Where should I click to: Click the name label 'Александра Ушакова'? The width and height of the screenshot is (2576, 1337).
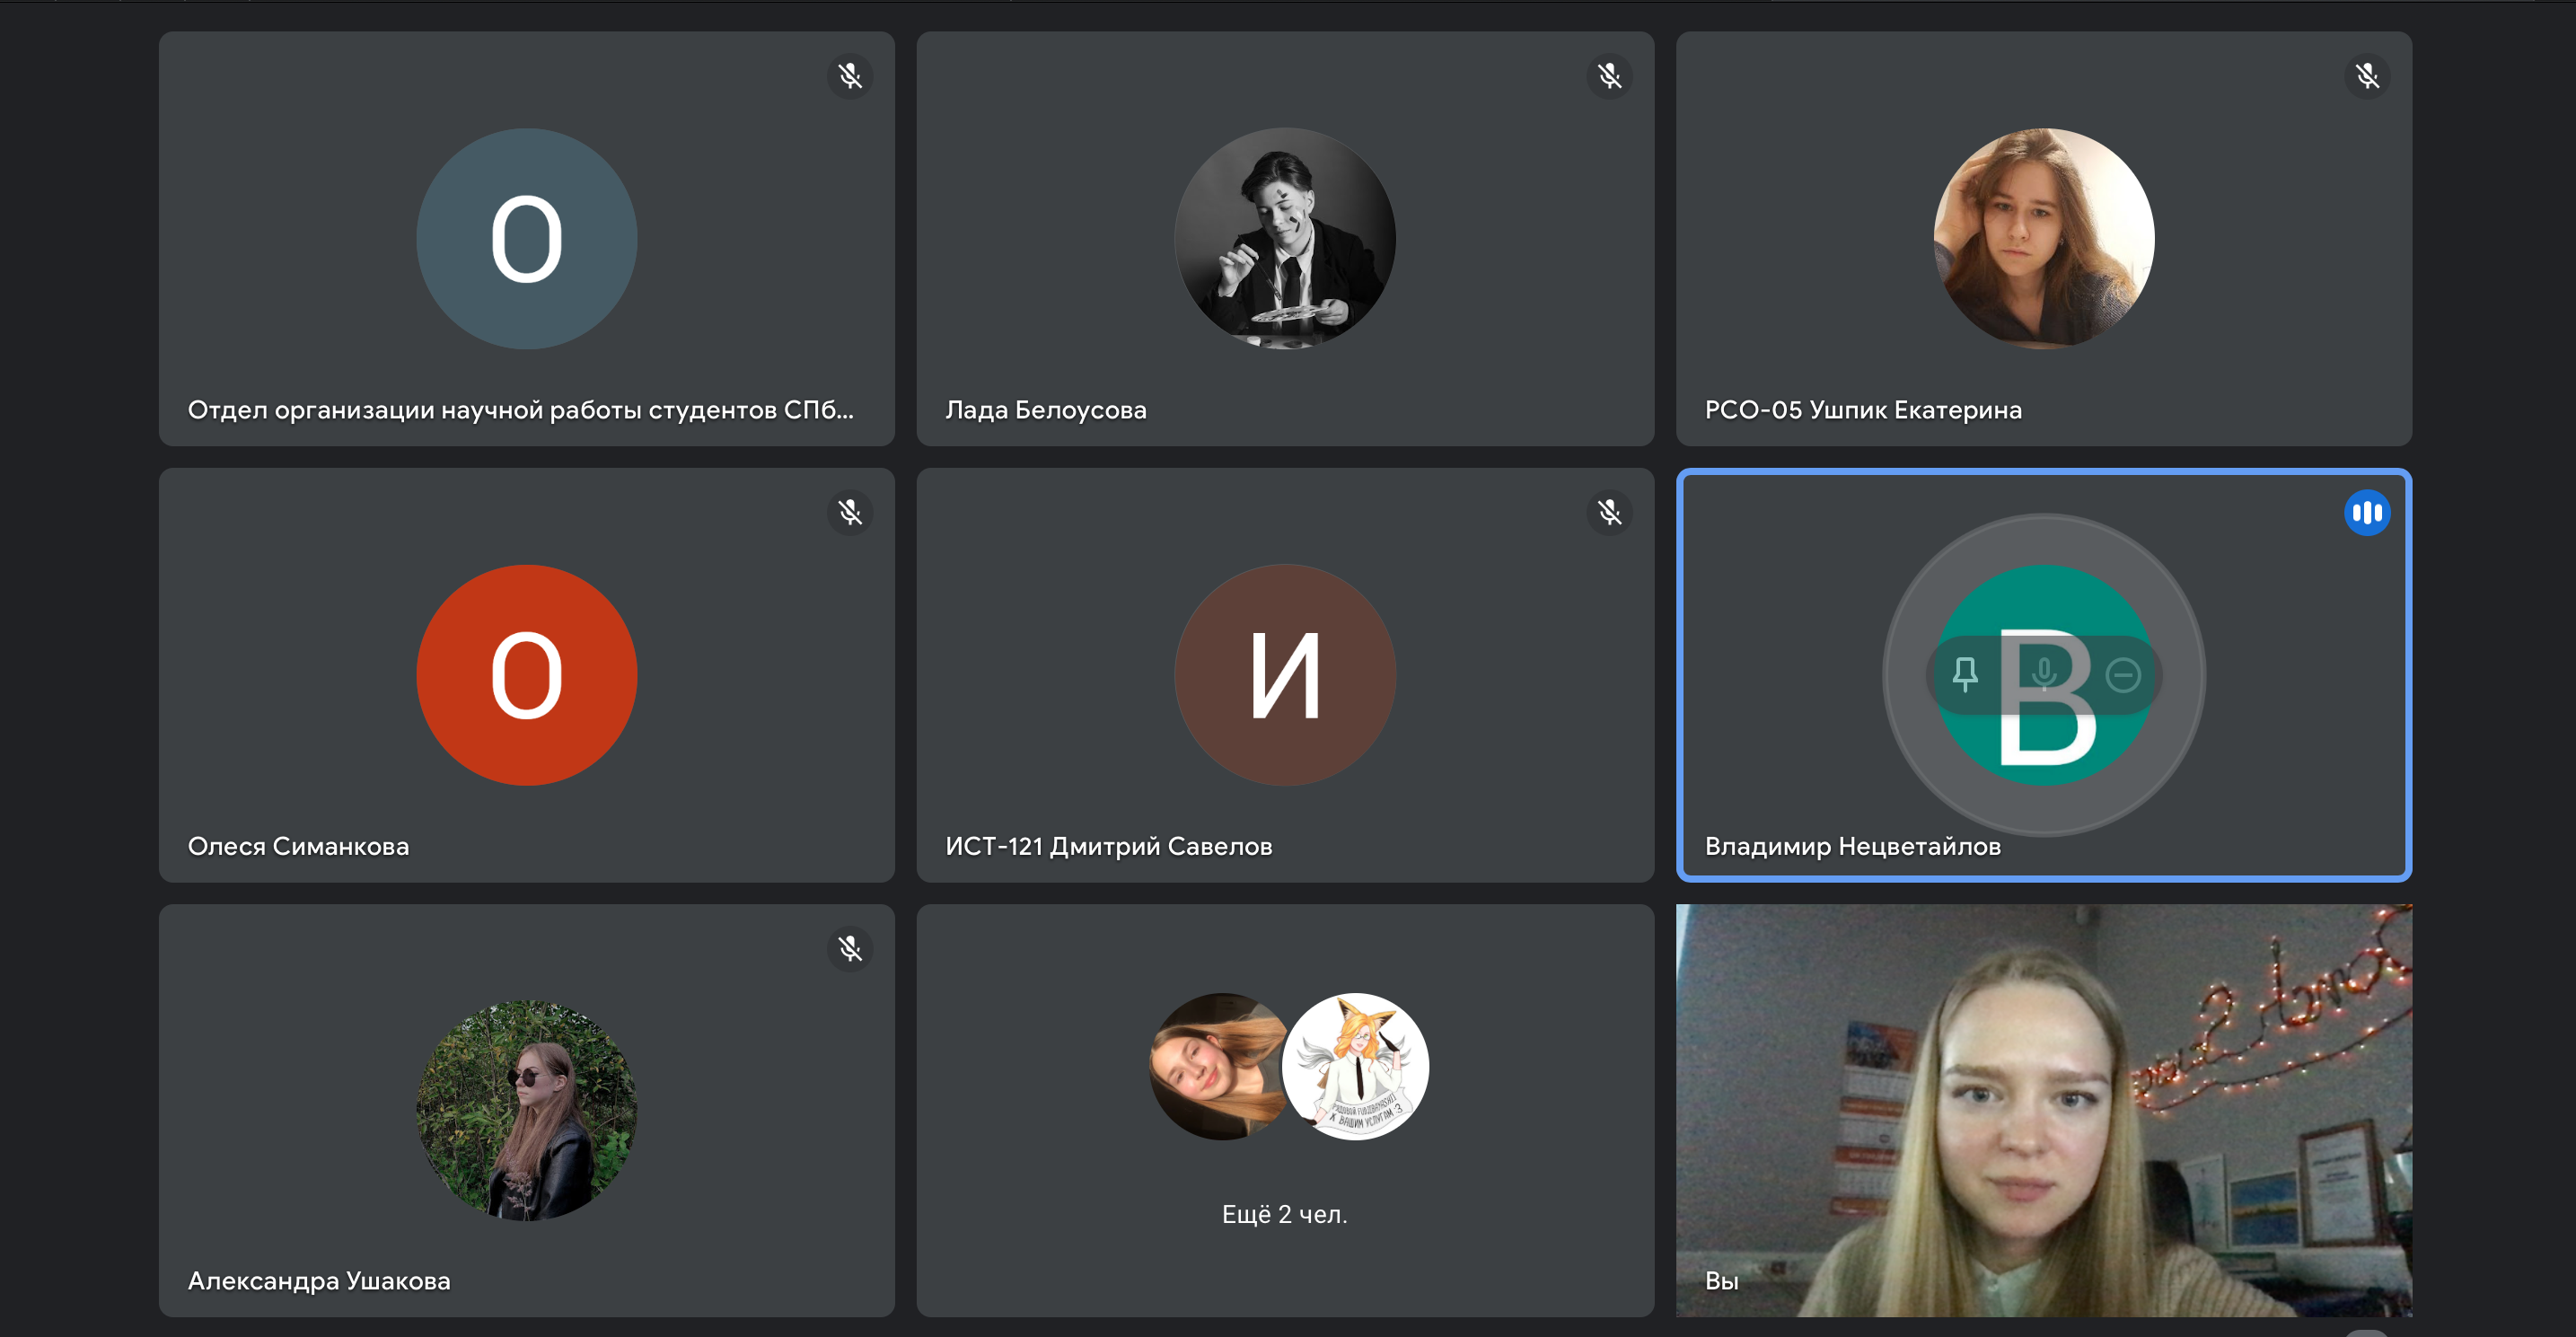tap(319, 1281)
